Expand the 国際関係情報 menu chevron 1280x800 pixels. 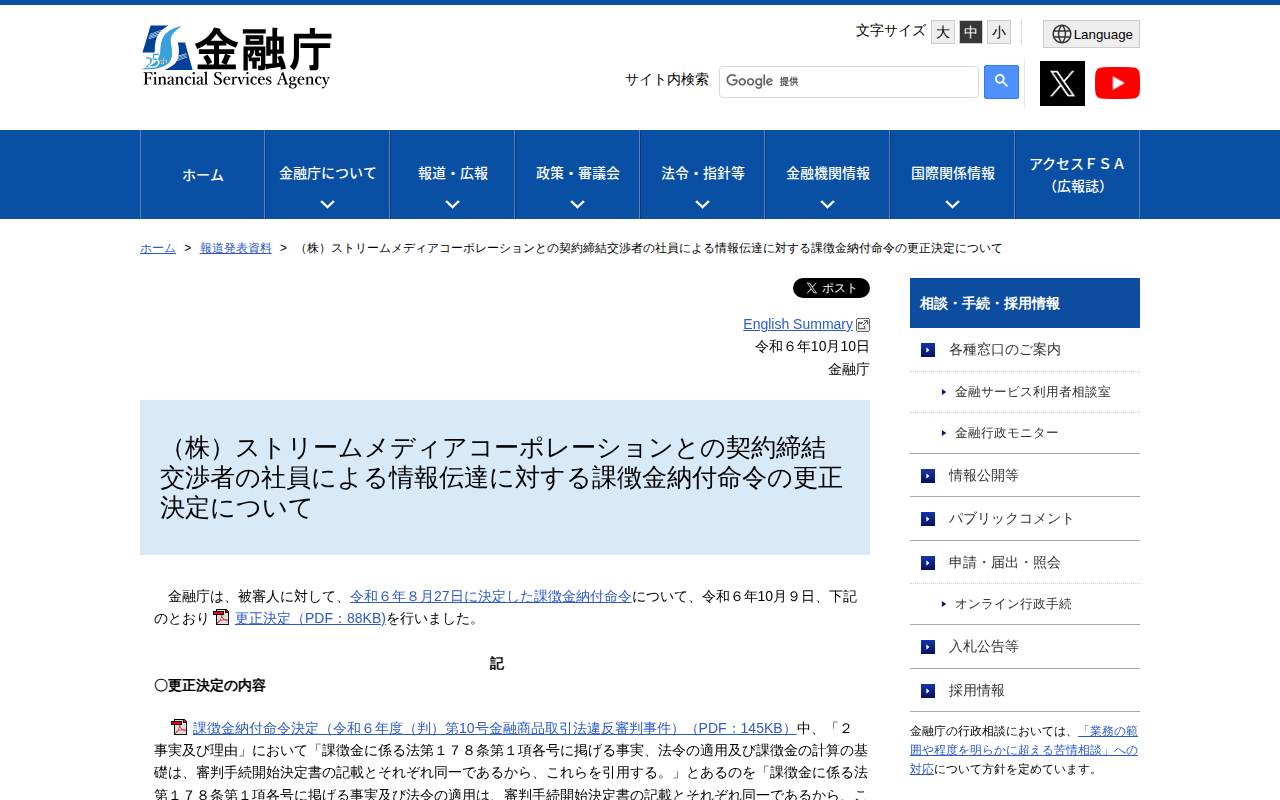click(952, 204)
